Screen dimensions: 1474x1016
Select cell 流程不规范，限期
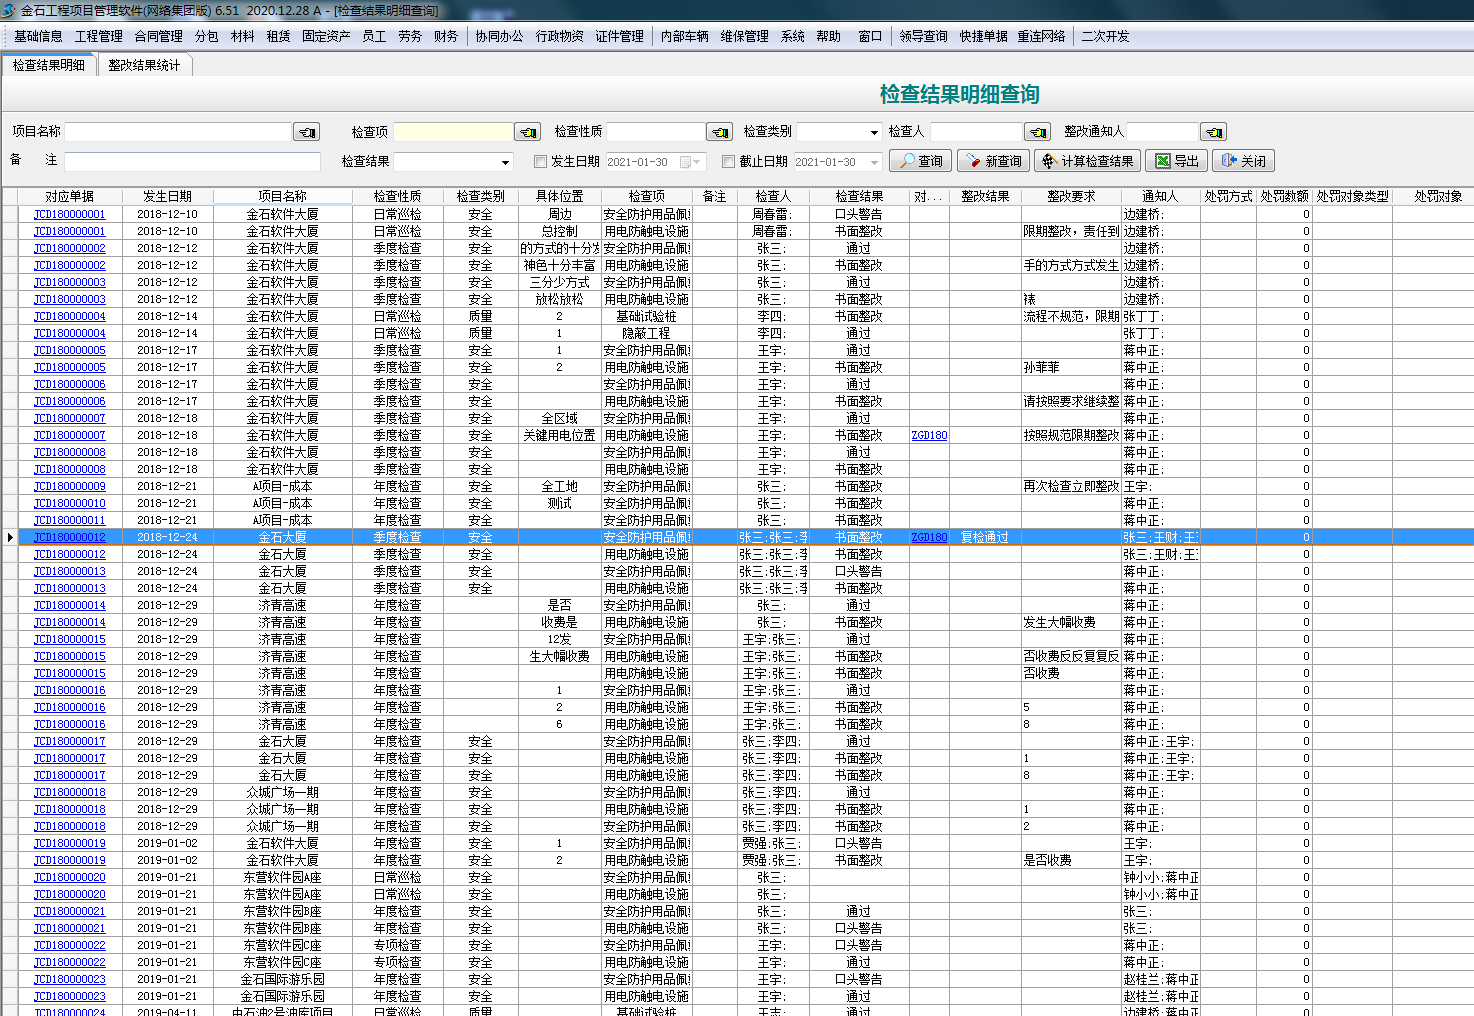(x=1071, y=317)
